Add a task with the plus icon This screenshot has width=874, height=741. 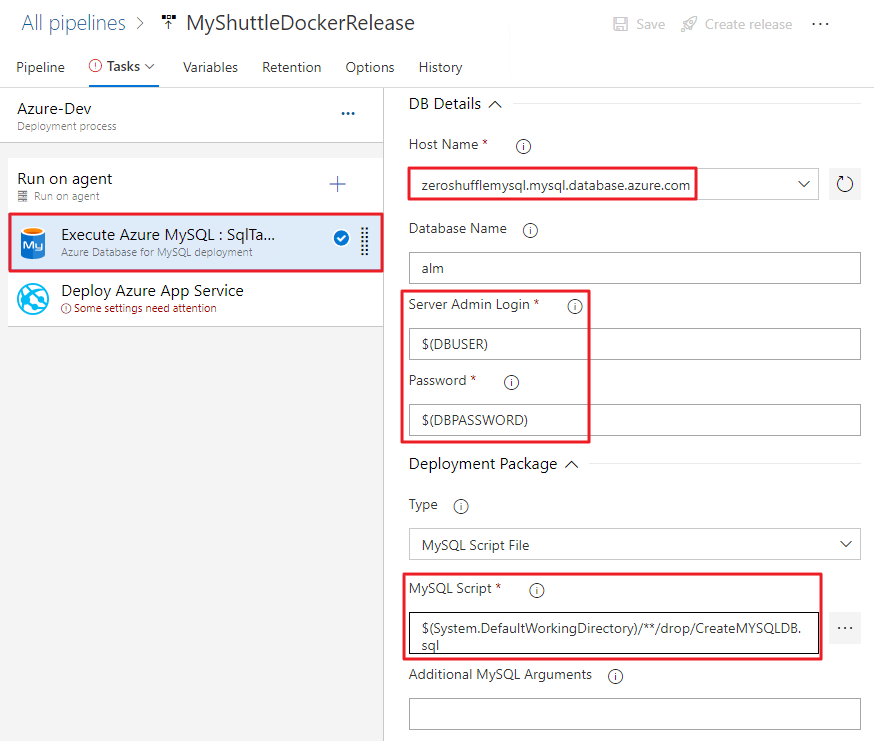click(x=337, y=184)
